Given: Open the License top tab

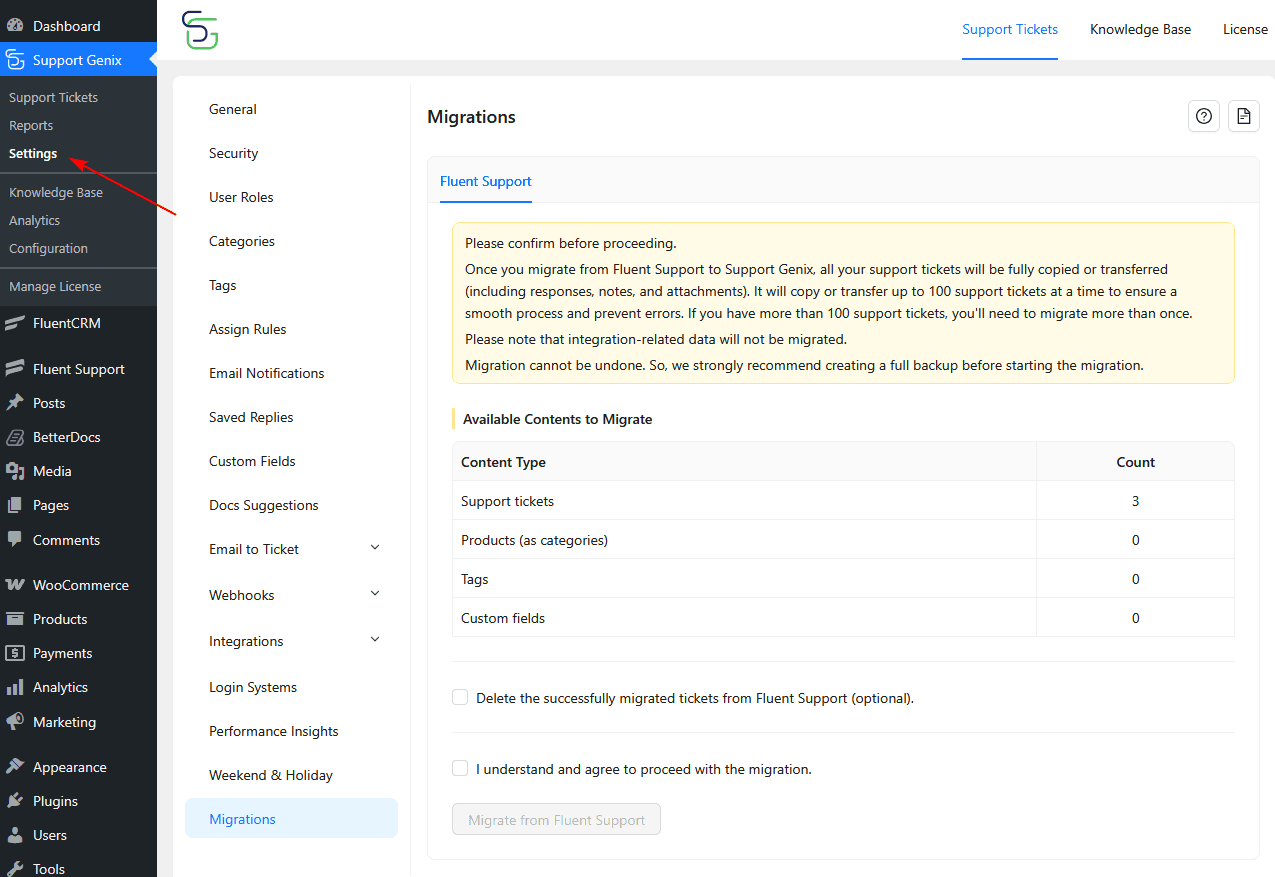Looking at the screenshot, I should click(x=1245, y=30).
